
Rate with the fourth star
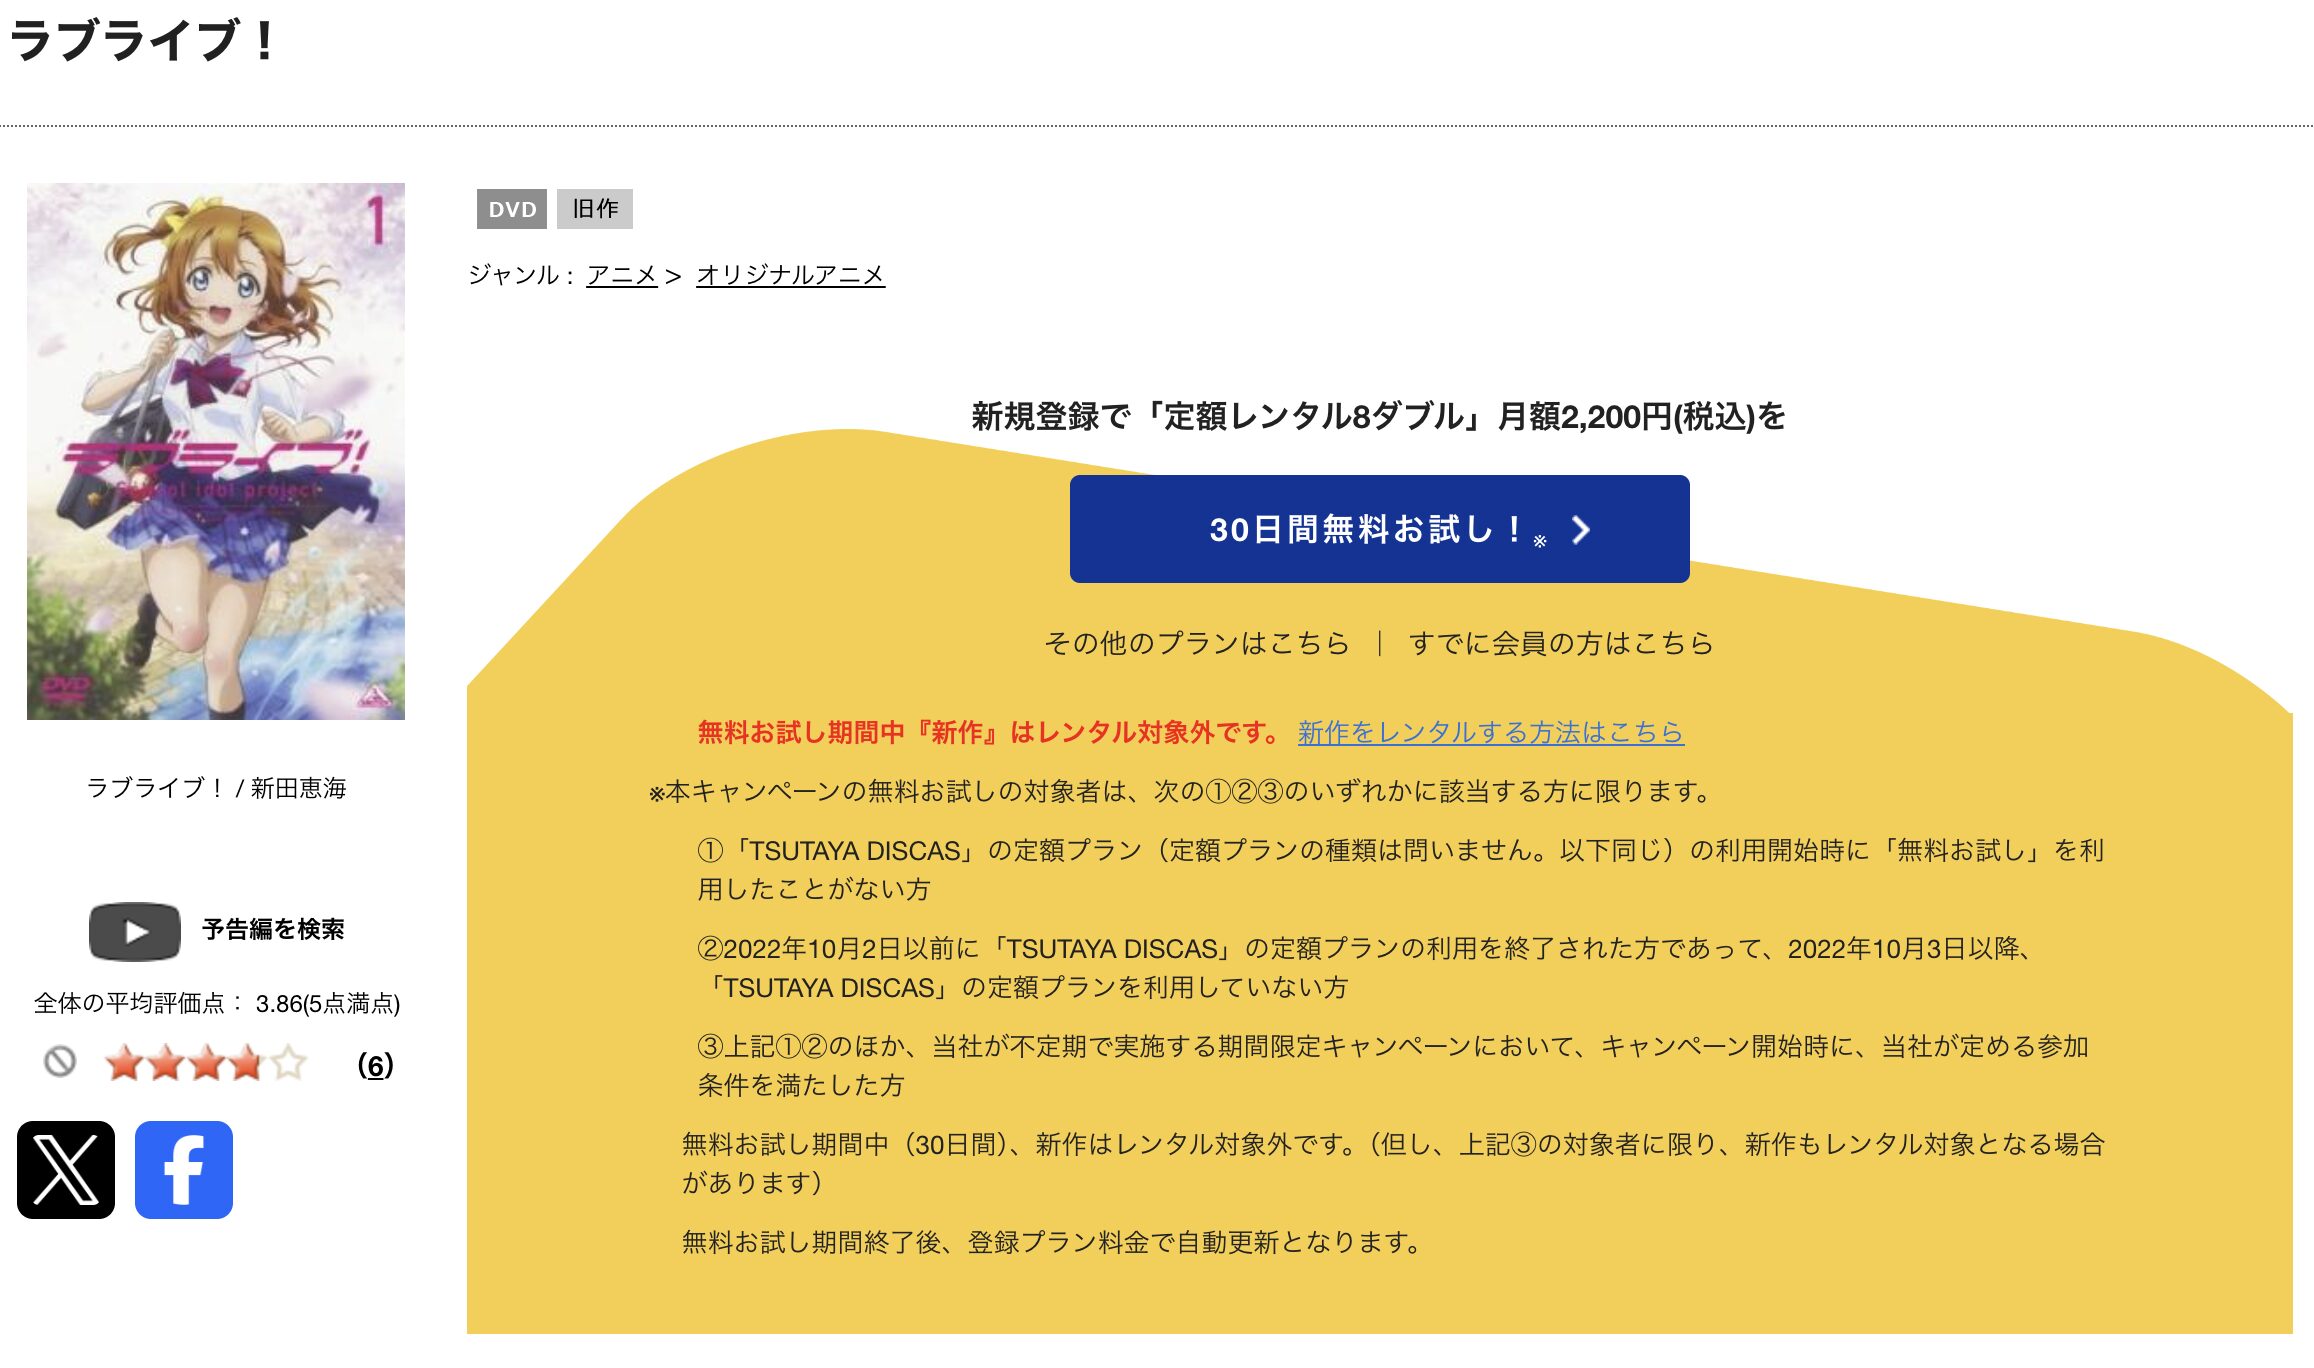tap(247, 1063)
